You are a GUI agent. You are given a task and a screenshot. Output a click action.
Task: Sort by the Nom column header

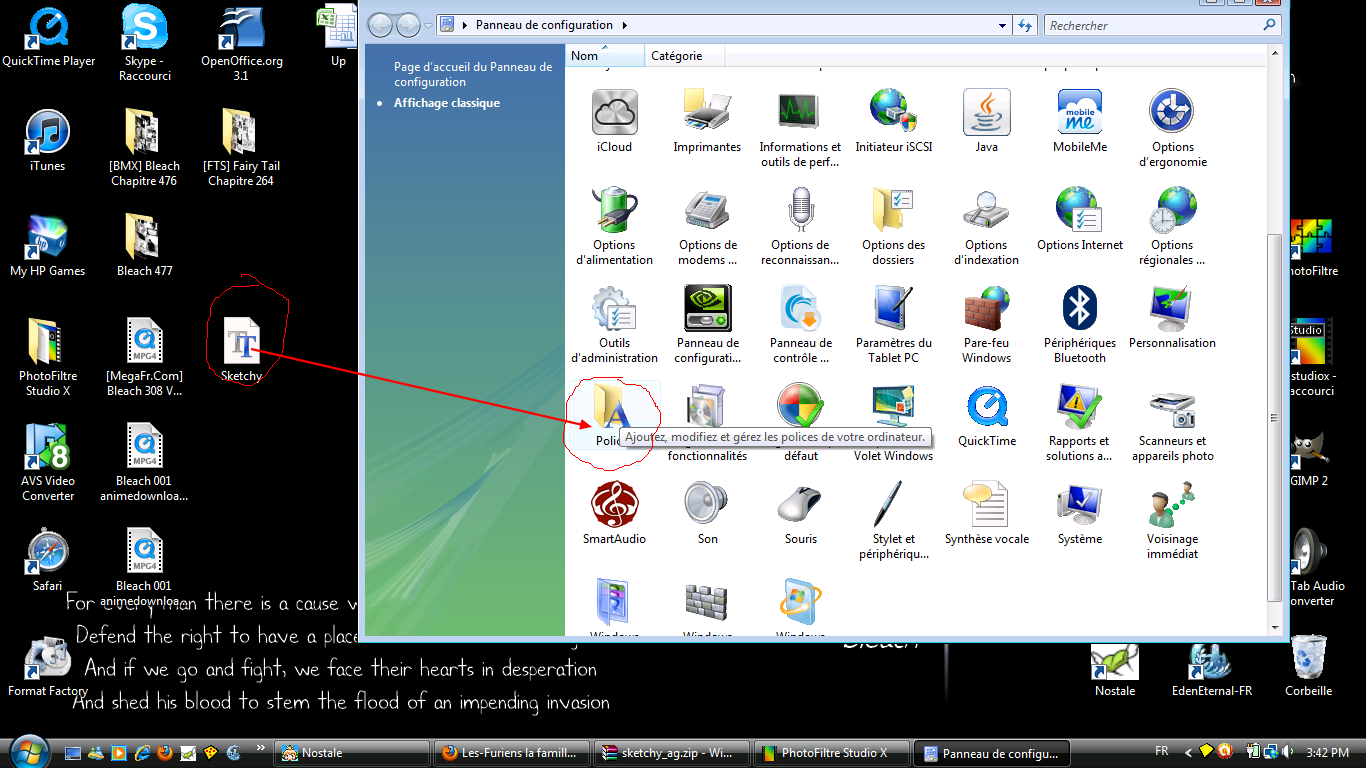[604, 56]
